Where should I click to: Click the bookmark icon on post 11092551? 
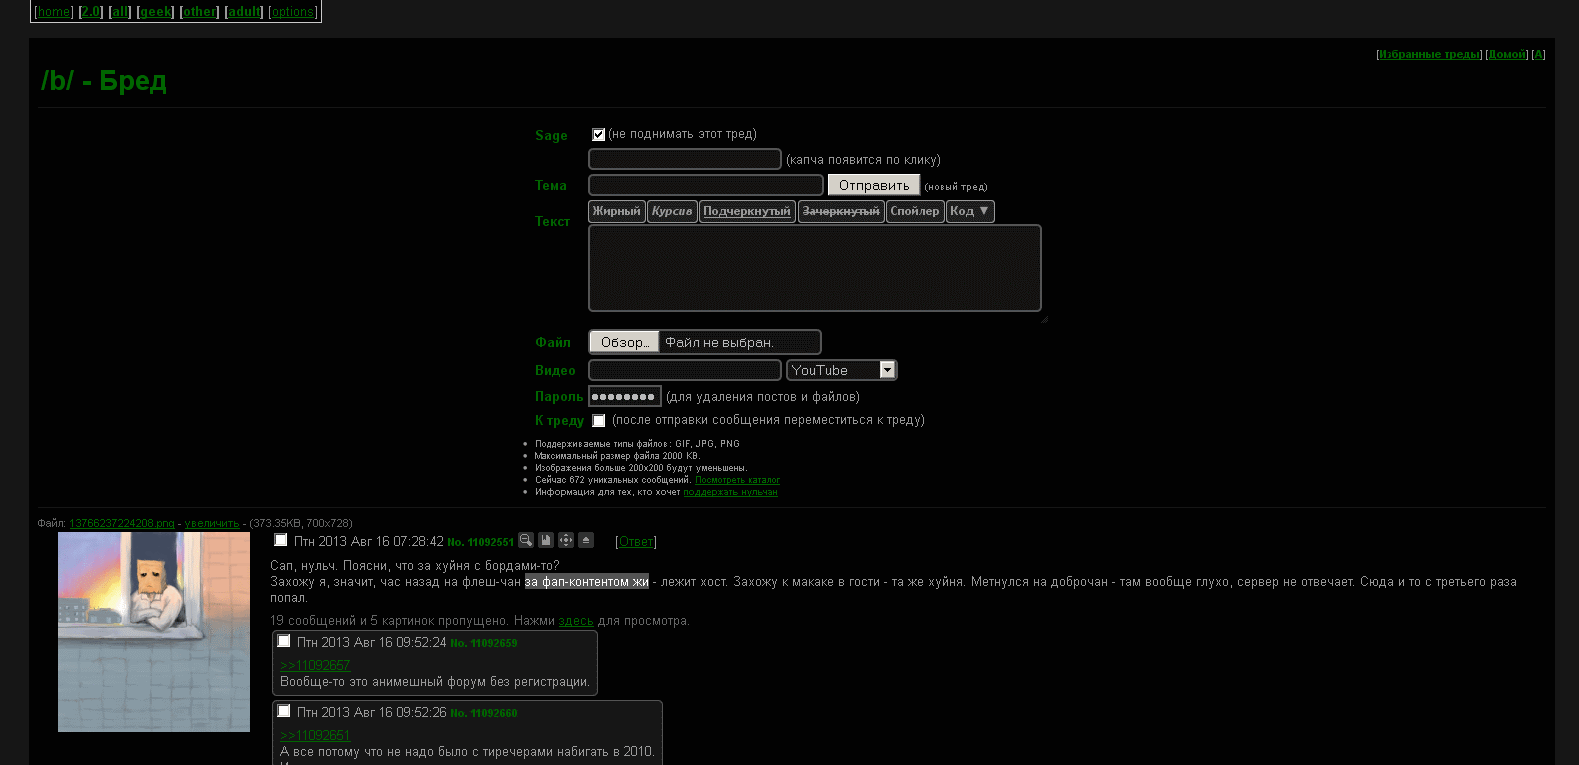[x=546, y=540]
